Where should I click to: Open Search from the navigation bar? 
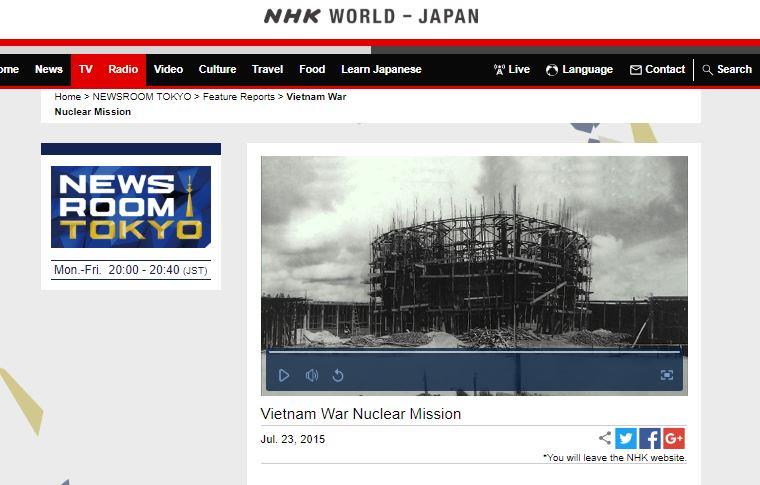point(727,70)
